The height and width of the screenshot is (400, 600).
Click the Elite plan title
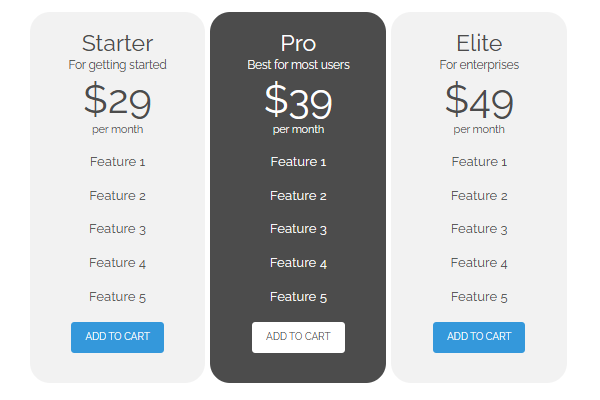coord(479,43)
